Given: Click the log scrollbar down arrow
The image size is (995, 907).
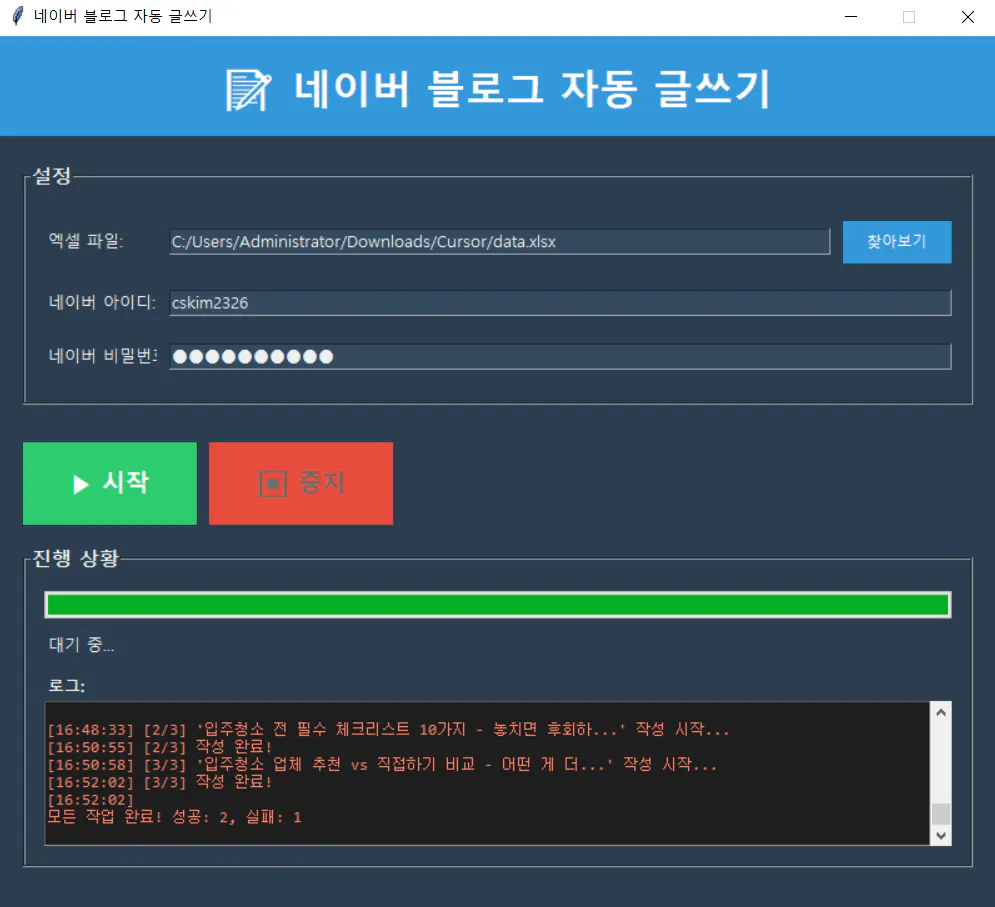Looking at the screenshot, I should click(x=941, y=835).
